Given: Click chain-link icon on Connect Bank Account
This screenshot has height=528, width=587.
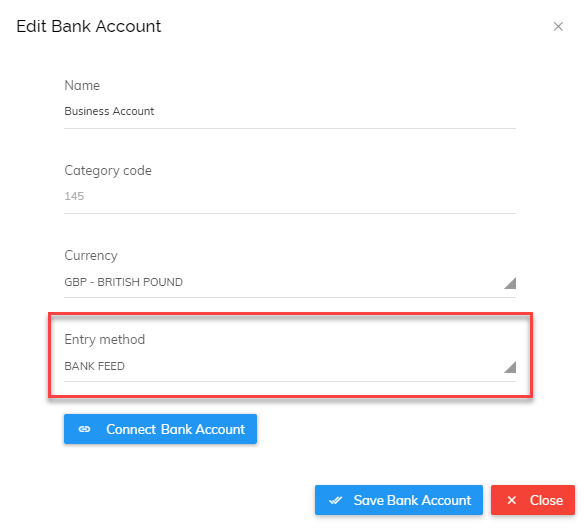Looking at the screenshot, I should [x=84, y=429].
